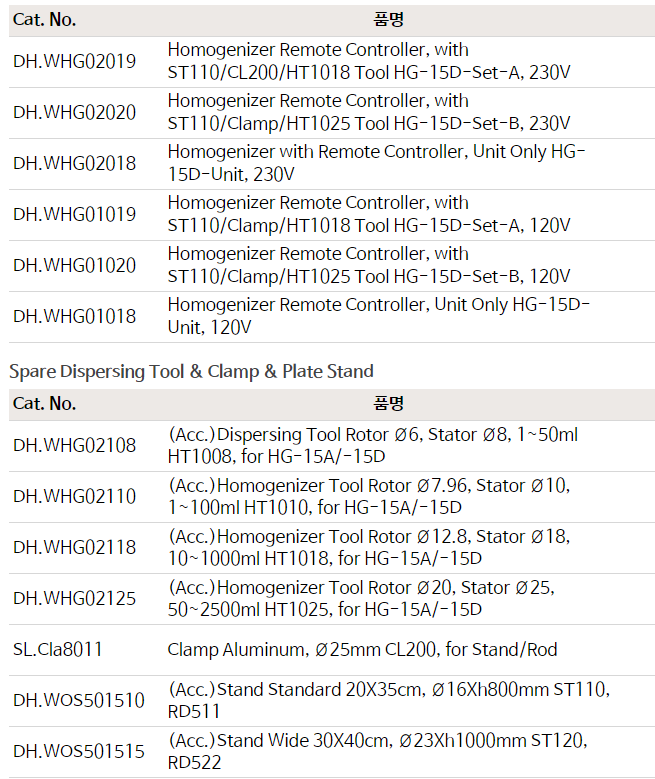
Task: Click the SL.Cla8011 catalog number
Action: click(x=58, y=650)
